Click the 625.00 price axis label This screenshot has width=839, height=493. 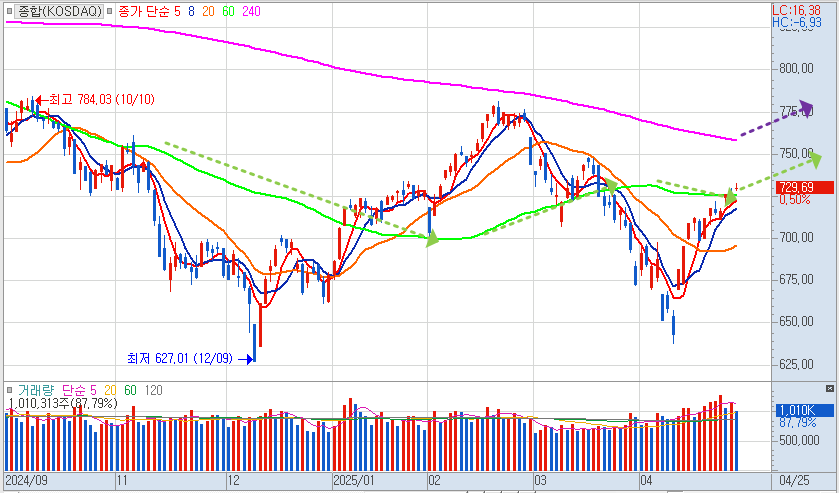797,364
